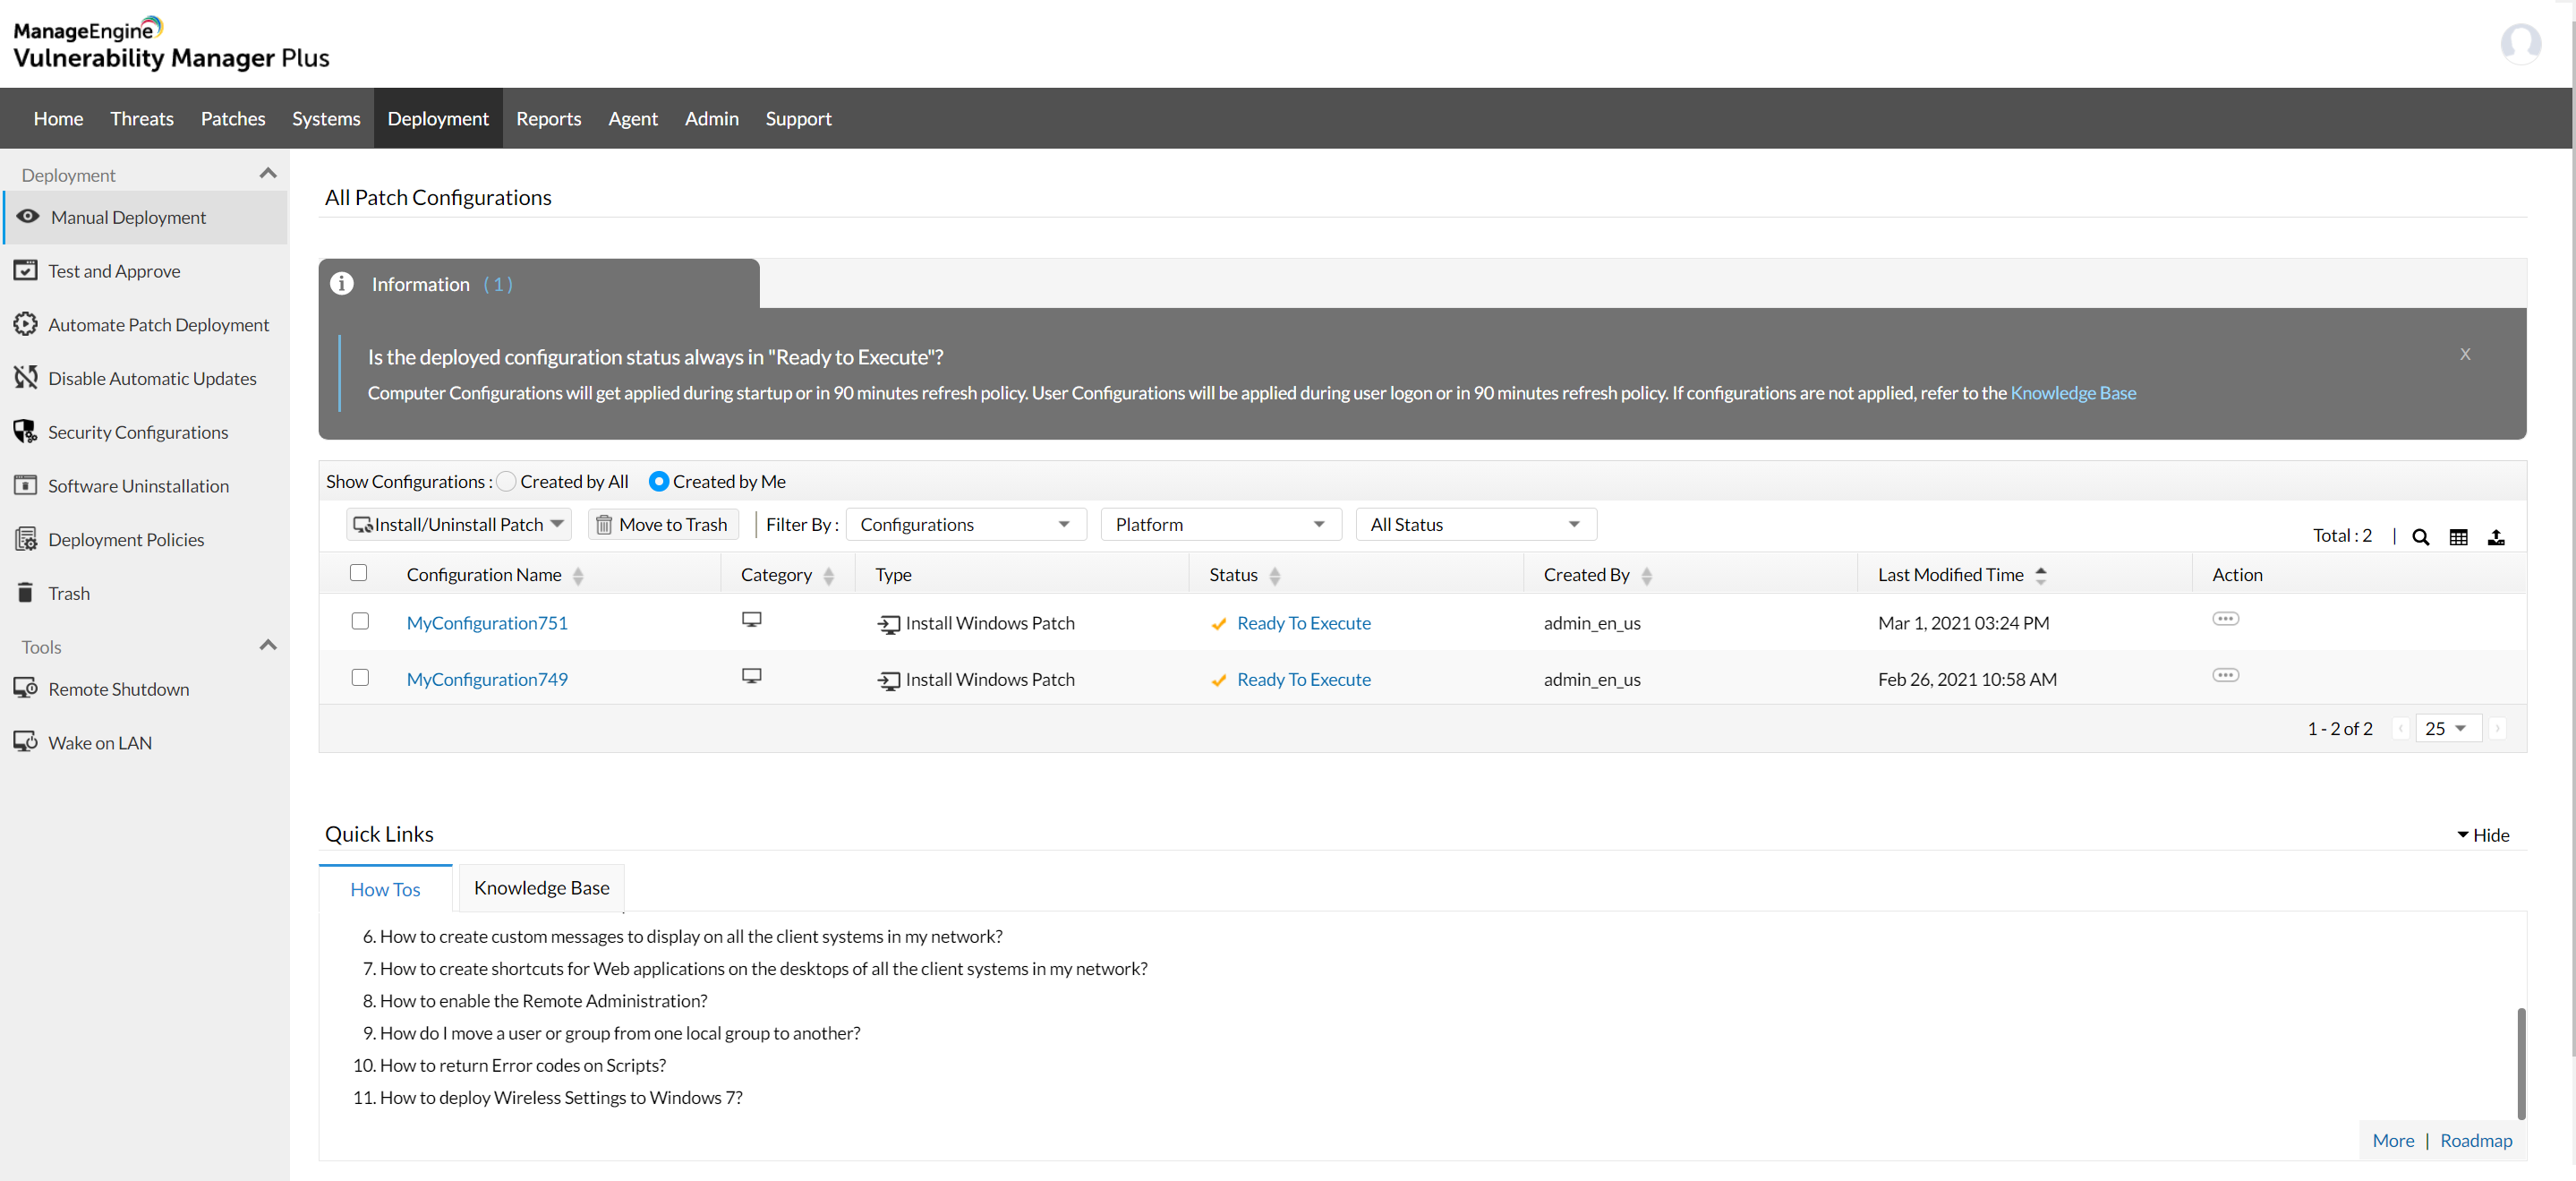Go to the Home menu
The image size is (2576, 1181).
[58, 118]
